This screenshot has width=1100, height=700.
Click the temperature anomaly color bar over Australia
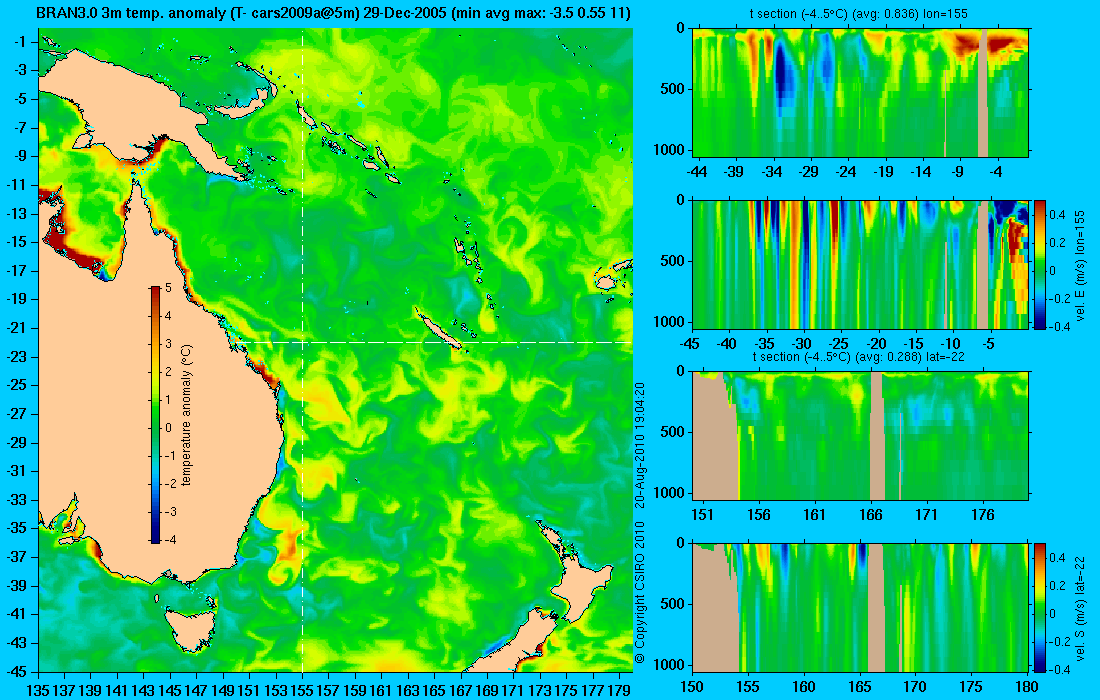pos(155,414)
